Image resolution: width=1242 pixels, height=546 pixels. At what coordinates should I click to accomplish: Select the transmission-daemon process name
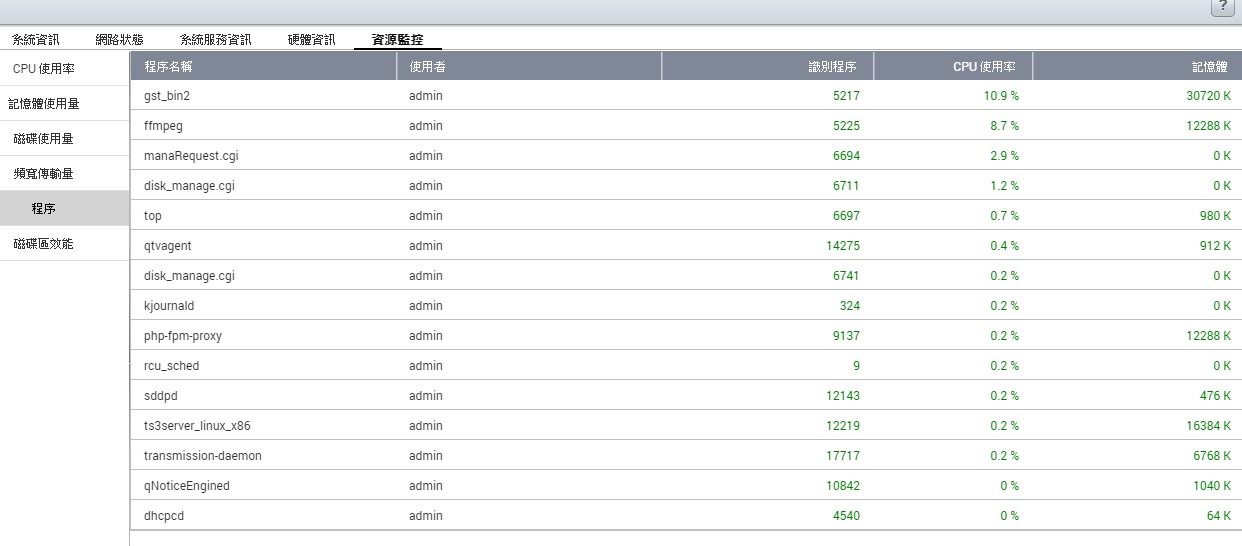(203, 456)
